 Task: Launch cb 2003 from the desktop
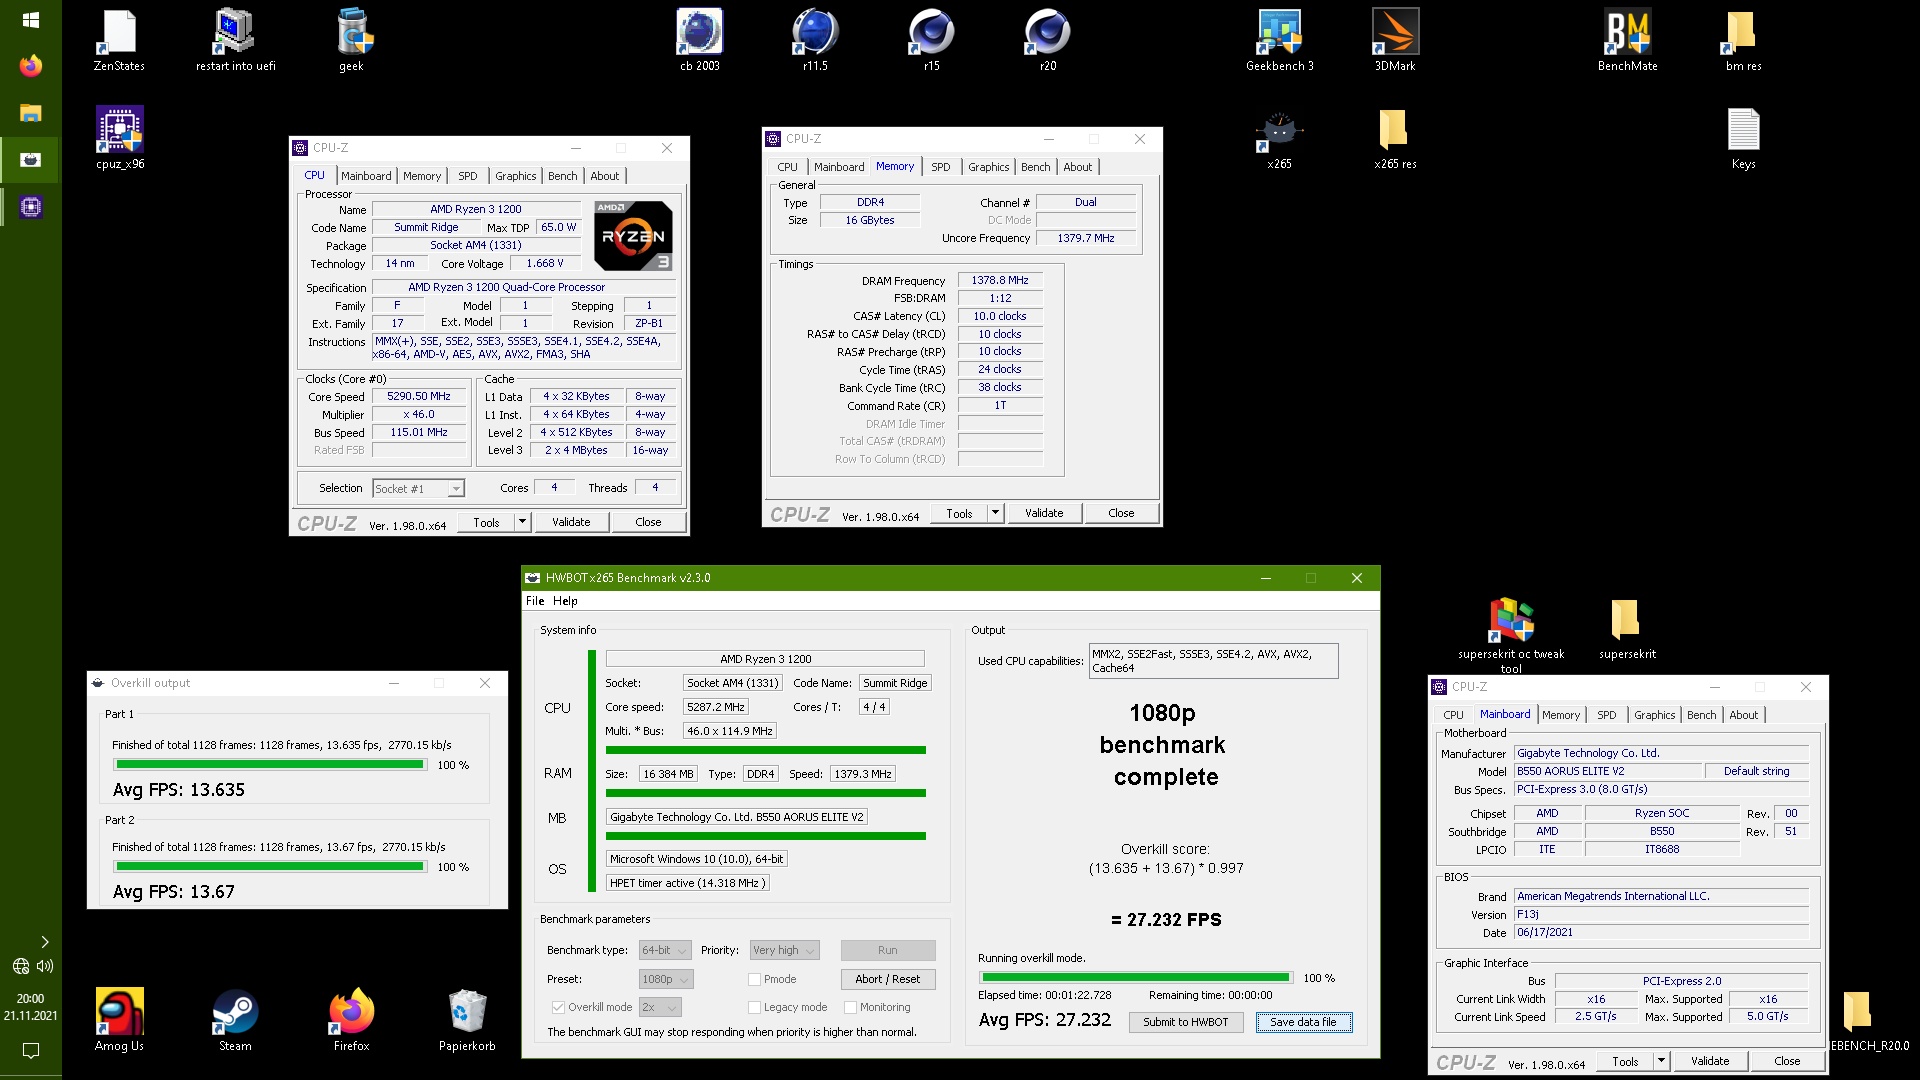(699, 41)
